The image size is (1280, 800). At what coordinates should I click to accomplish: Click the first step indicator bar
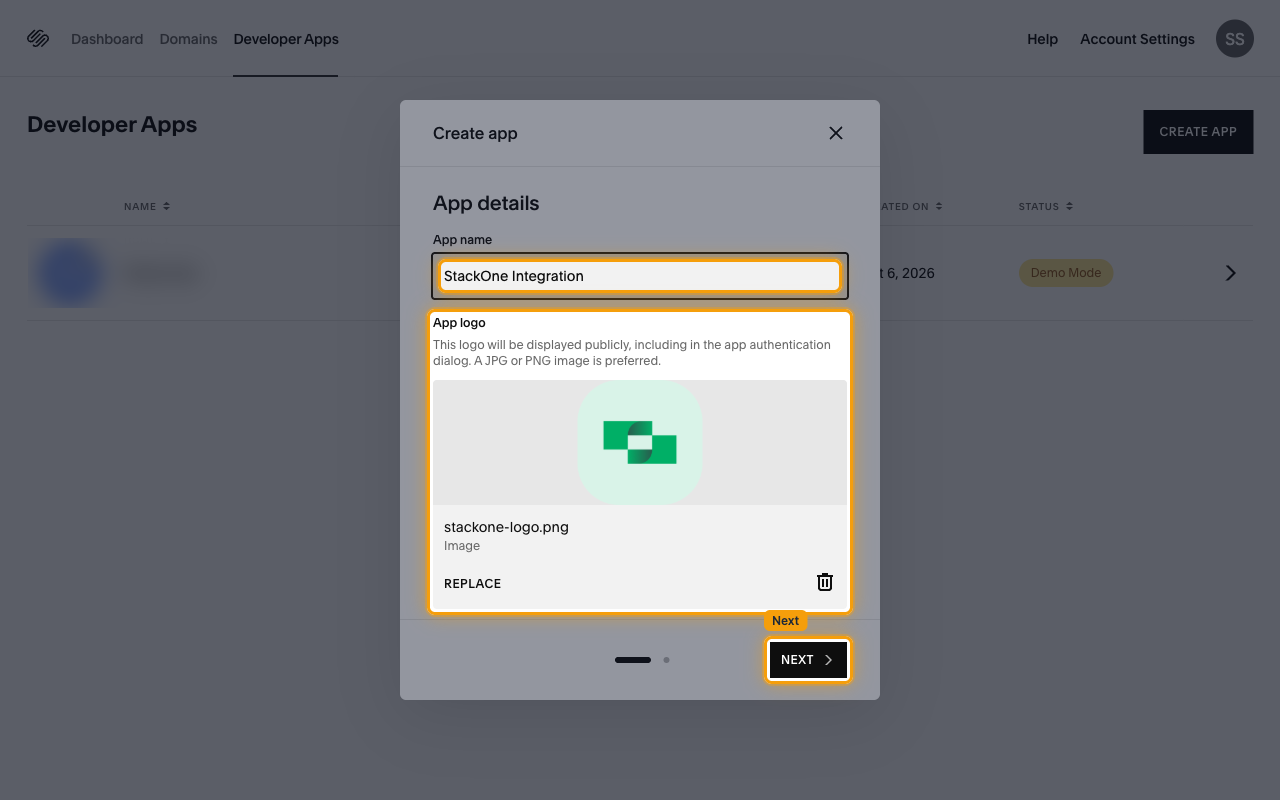pos(633,660)
